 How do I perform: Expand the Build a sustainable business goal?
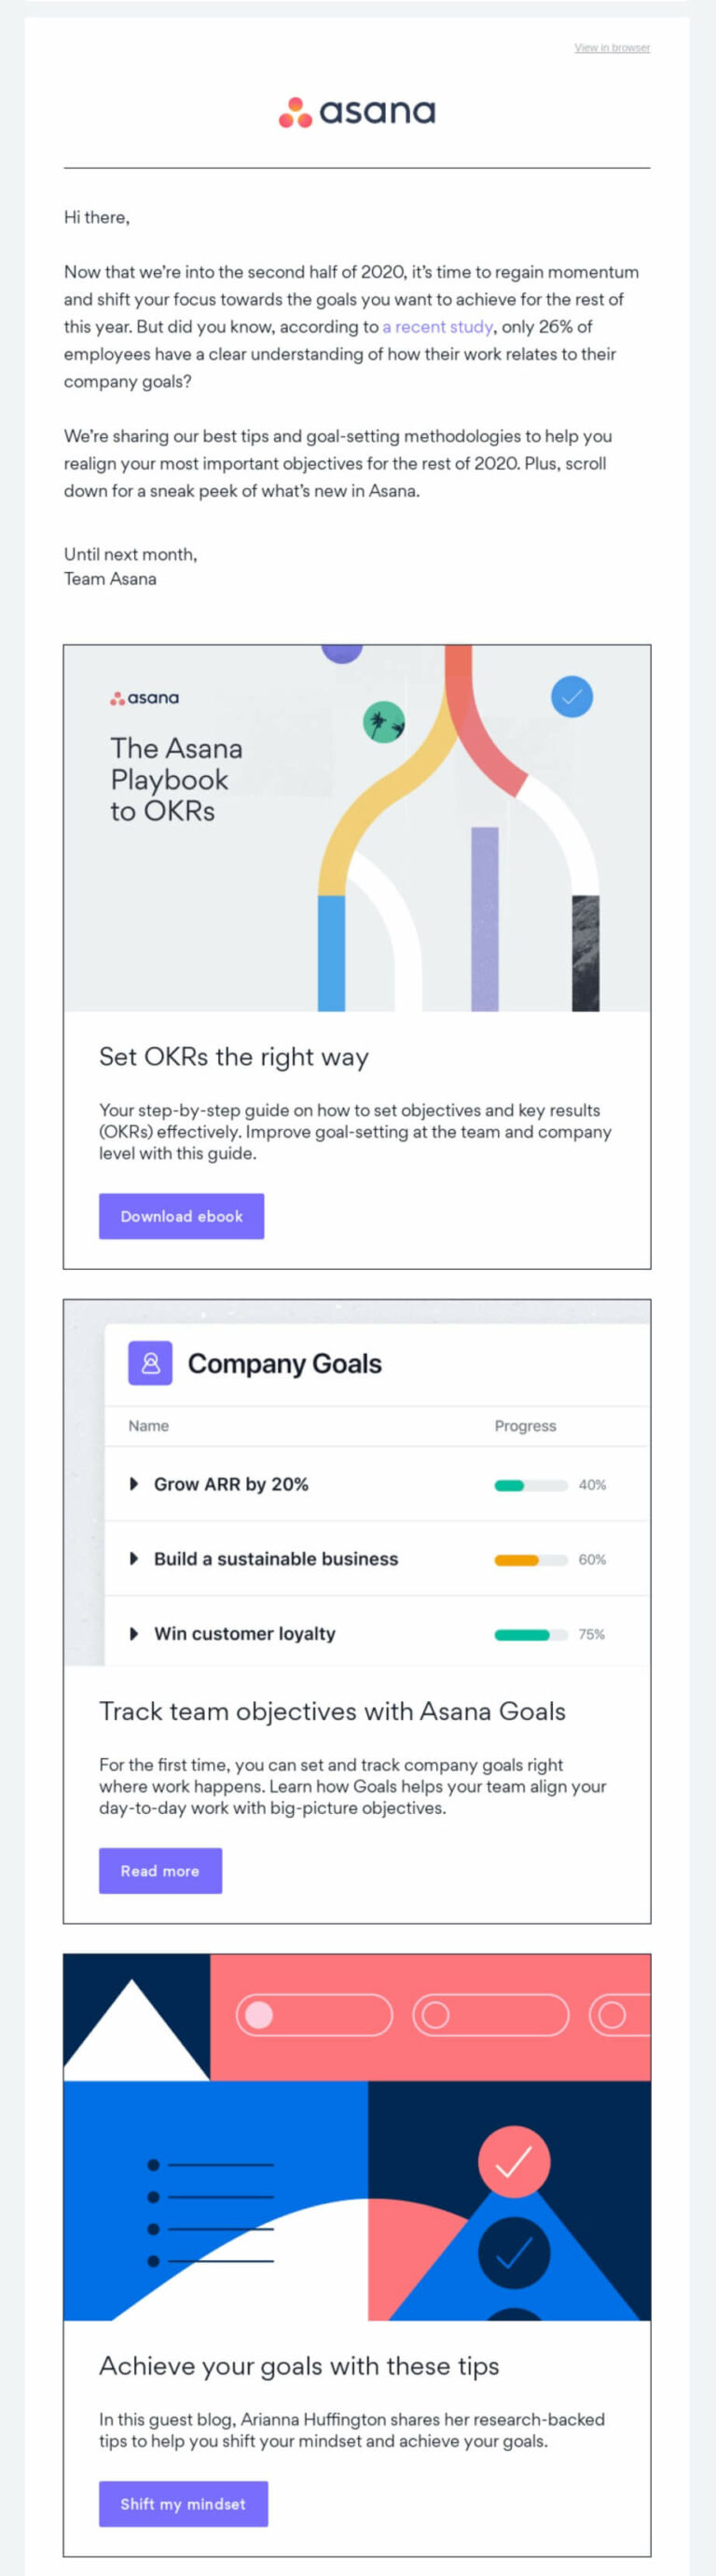(134, 1559)
